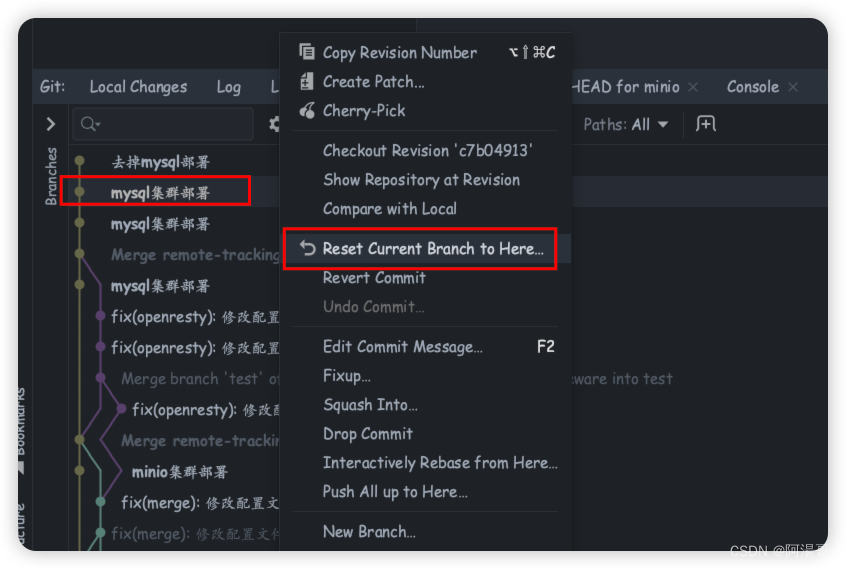Open the Paths: All dropdown
846x569 pixels.
point(626,125)
